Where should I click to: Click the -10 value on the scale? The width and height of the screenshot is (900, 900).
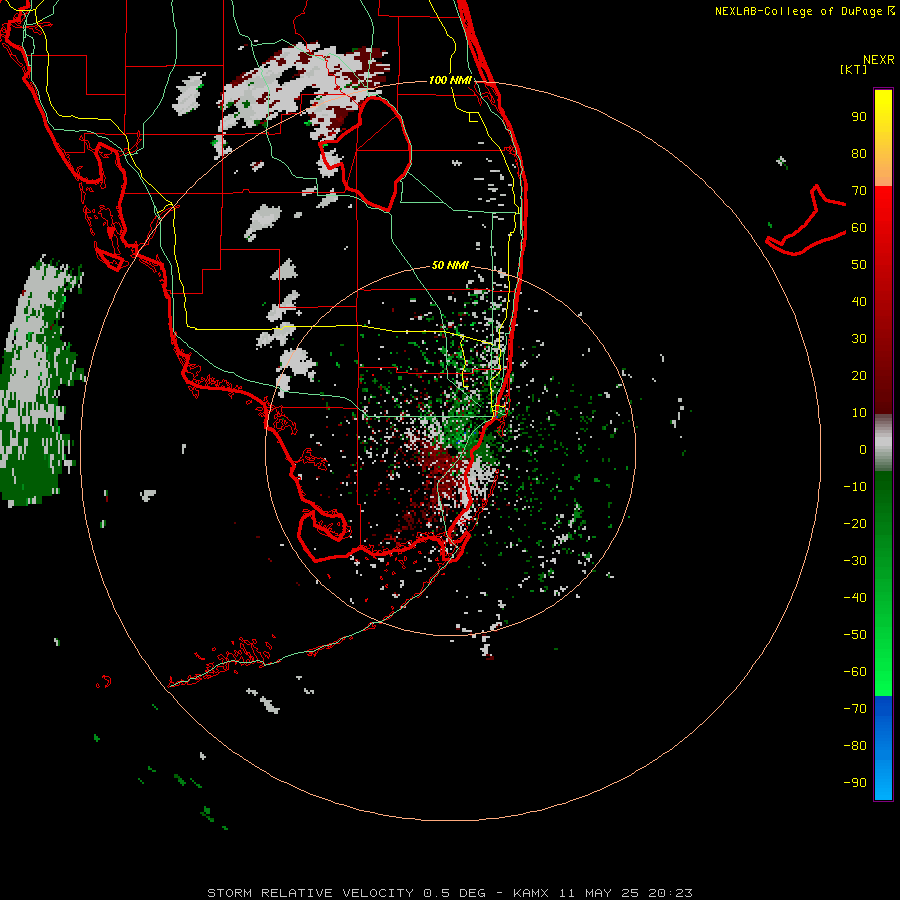[x=855, y=487]
